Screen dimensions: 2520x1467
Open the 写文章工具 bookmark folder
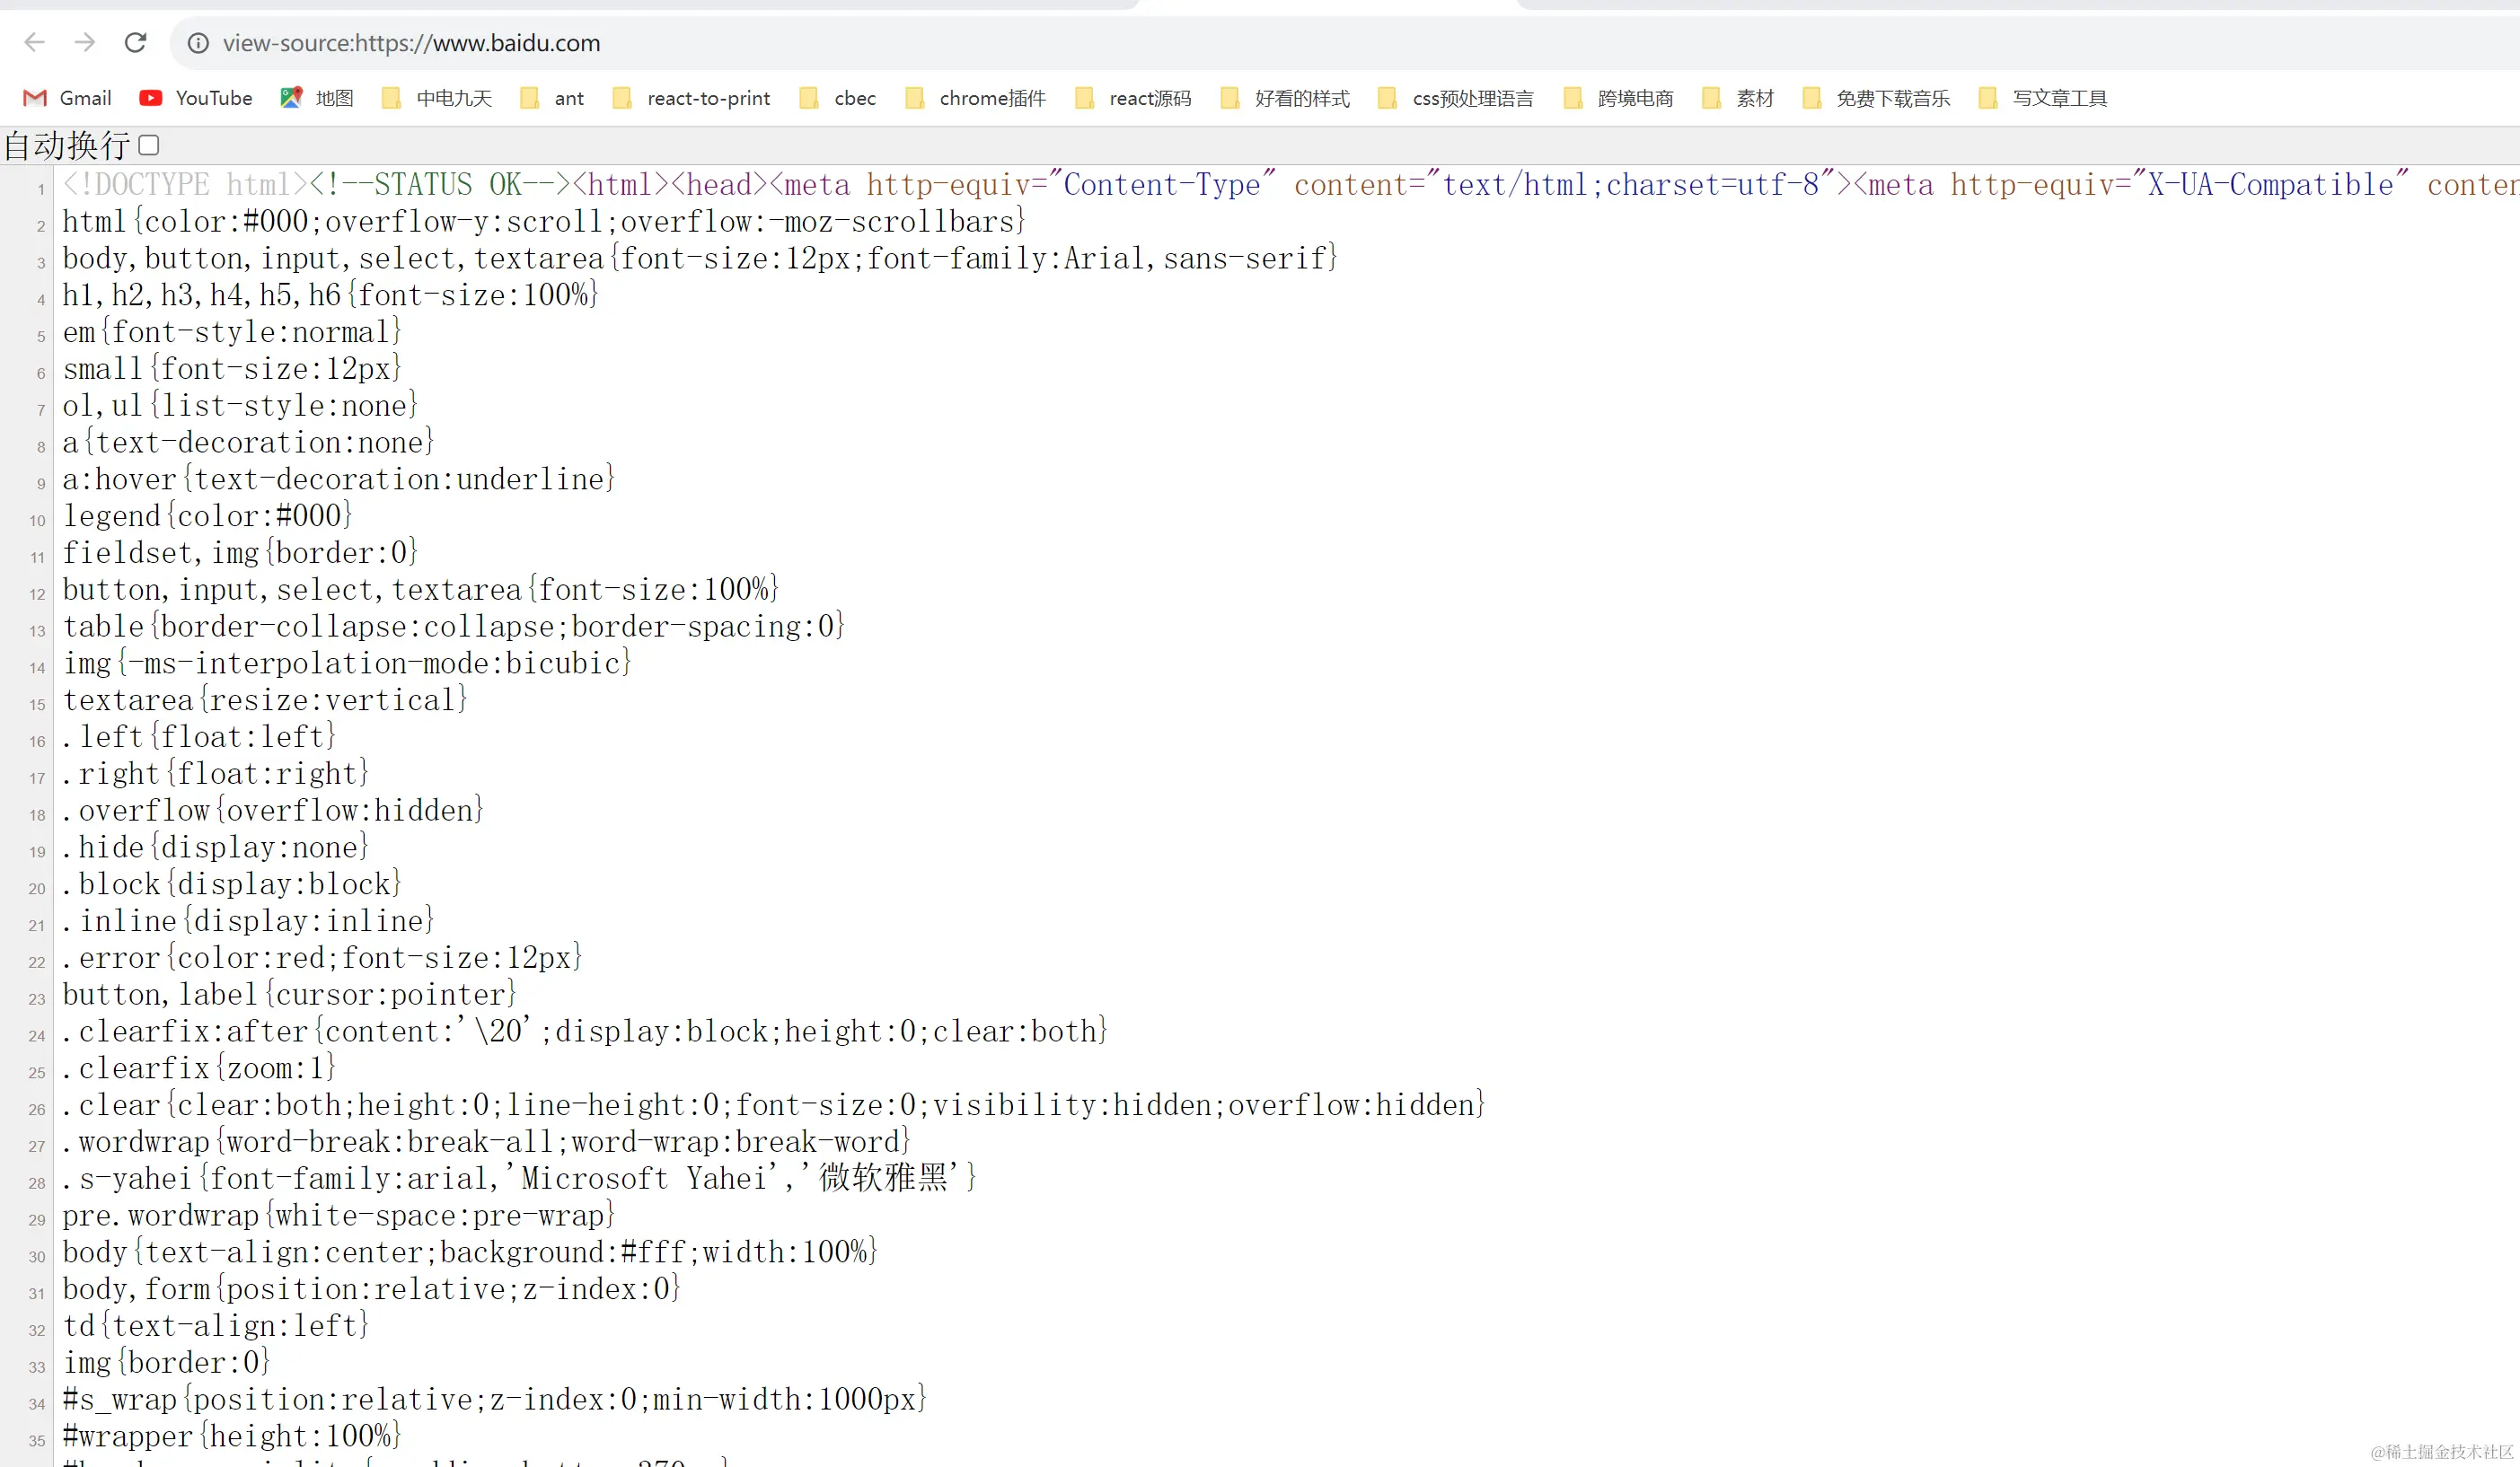coord(2043,98)
